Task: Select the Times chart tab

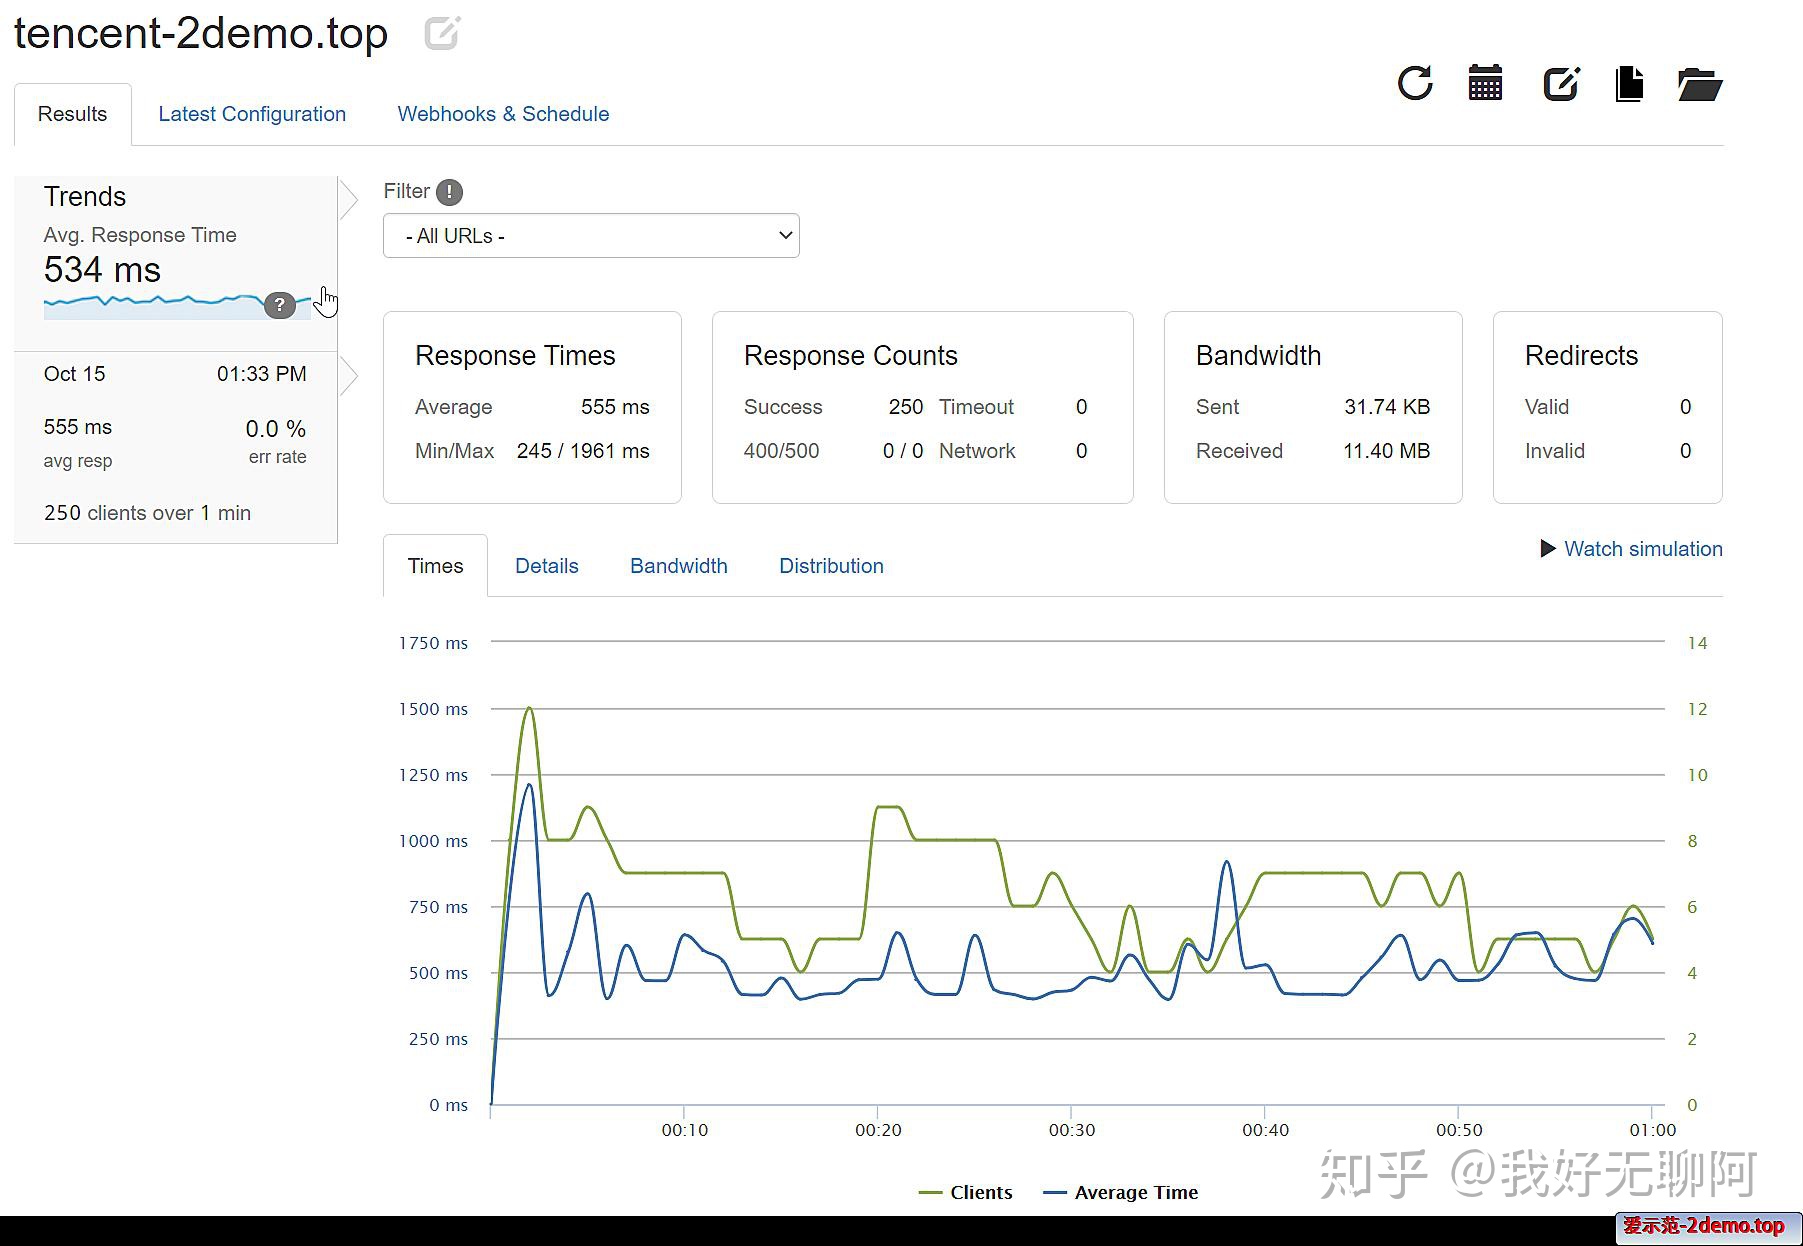Action: coord(435,566)
